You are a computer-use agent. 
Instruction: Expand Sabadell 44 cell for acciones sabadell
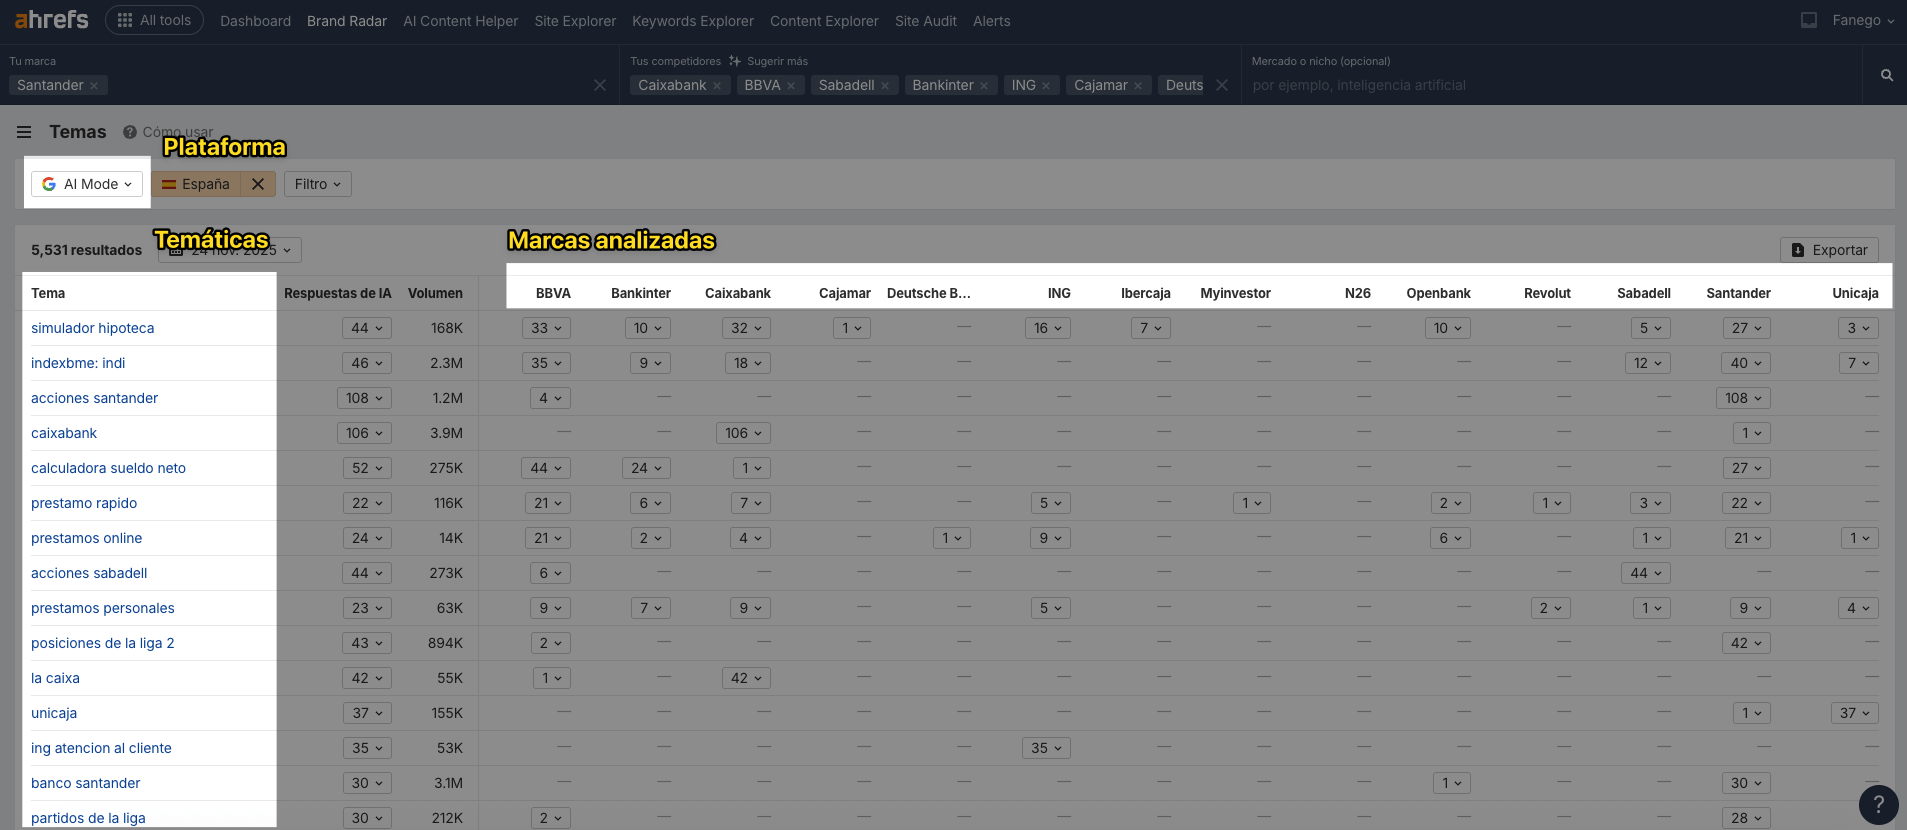(x=1646, y=573)
